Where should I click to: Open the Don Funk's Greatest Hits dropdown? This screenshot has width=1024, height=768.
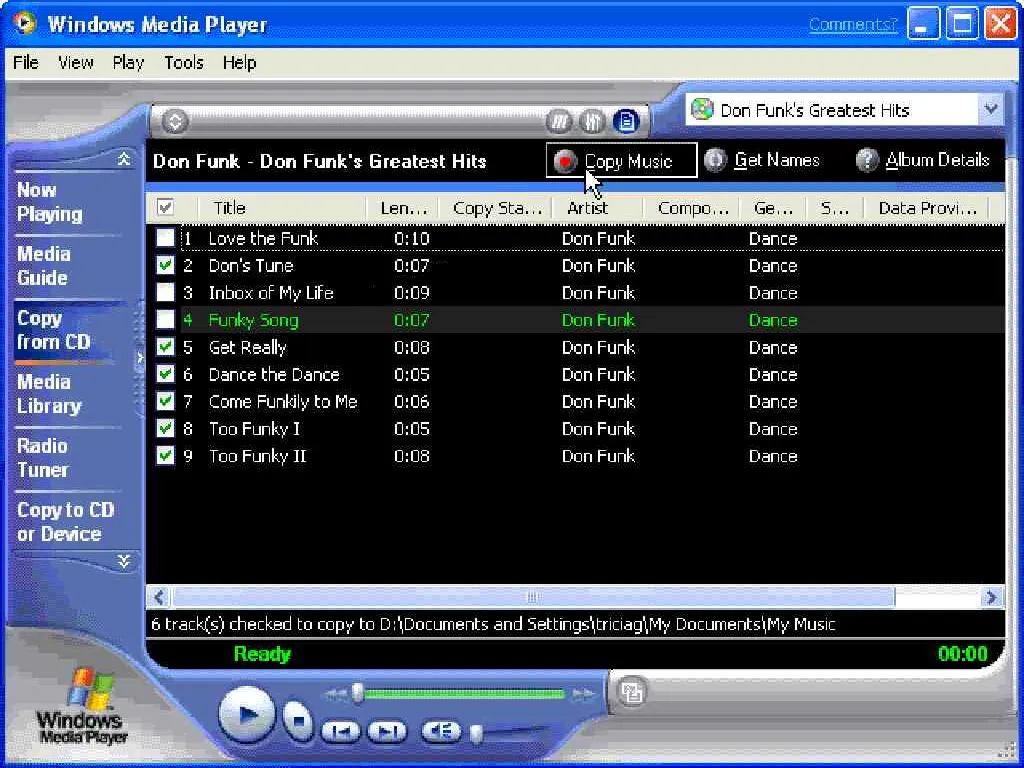[991, 108]
